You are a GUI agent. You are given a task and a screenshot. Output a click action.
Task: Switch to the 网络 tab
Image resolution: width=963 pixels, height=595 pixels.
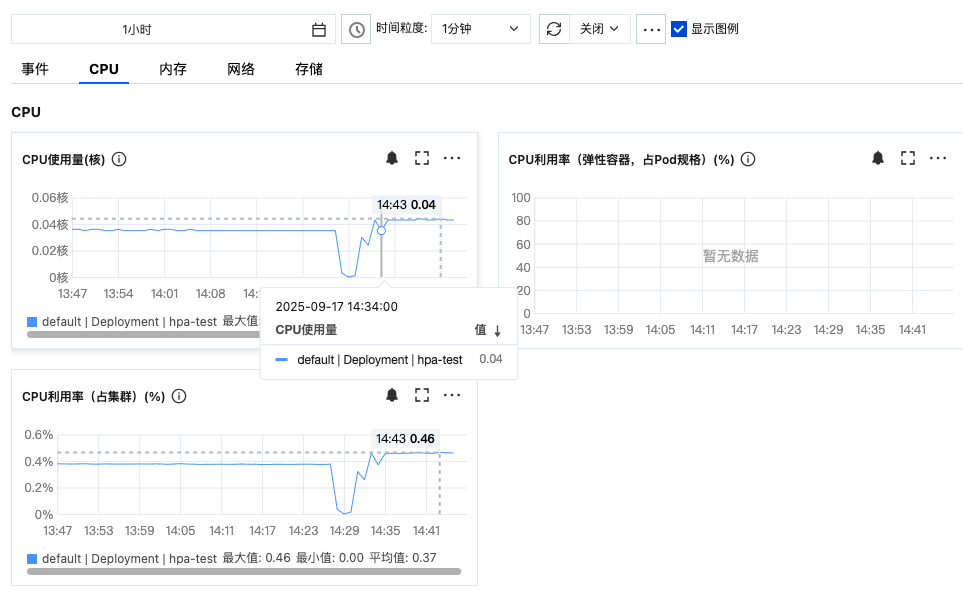[241, 69]
